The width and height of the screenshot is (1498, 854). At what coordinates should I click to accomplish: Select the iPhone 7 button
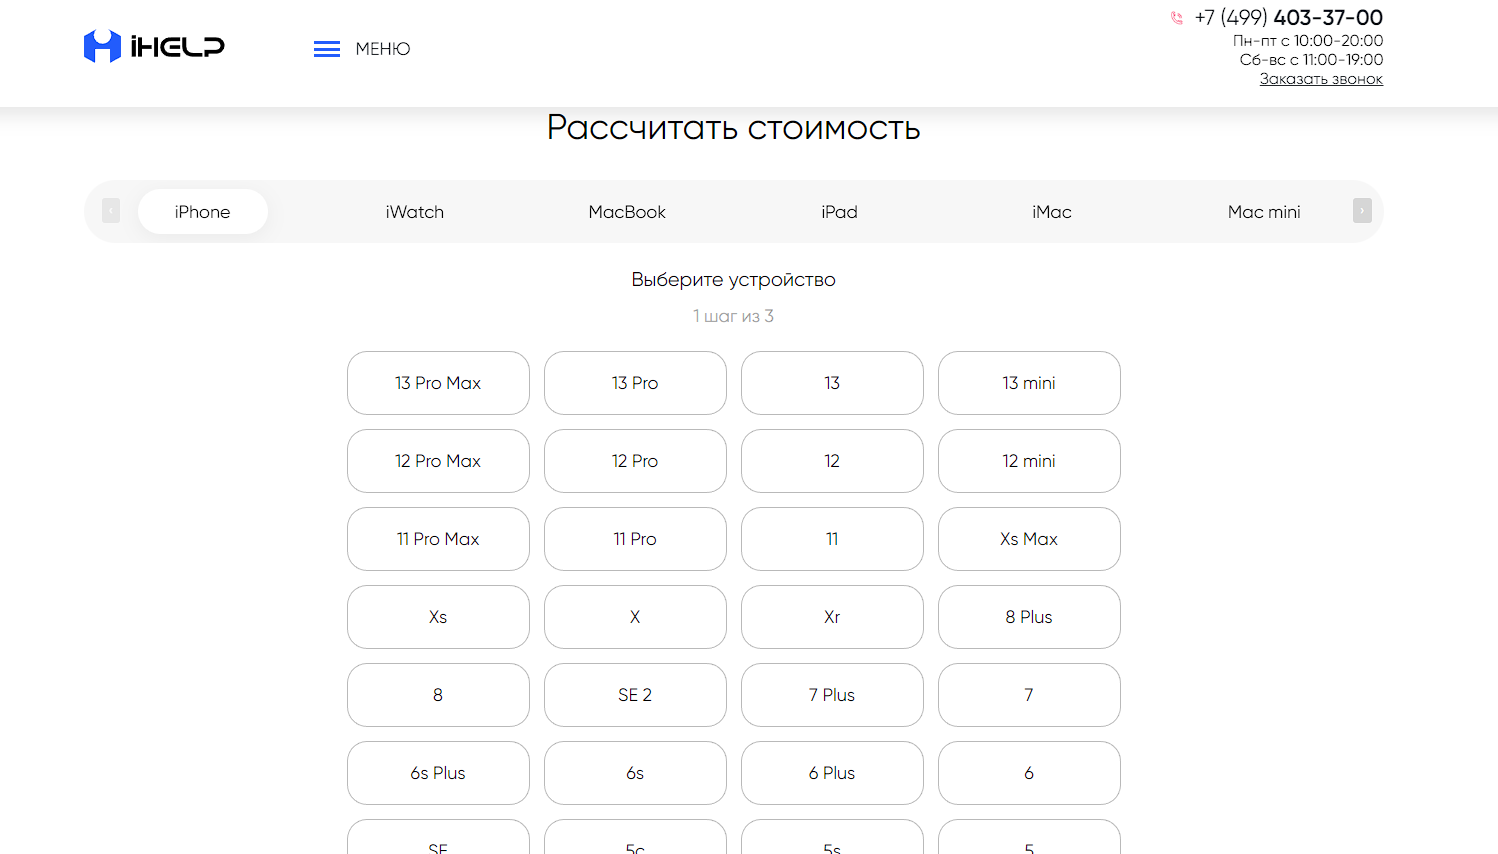coord(1029,695)
